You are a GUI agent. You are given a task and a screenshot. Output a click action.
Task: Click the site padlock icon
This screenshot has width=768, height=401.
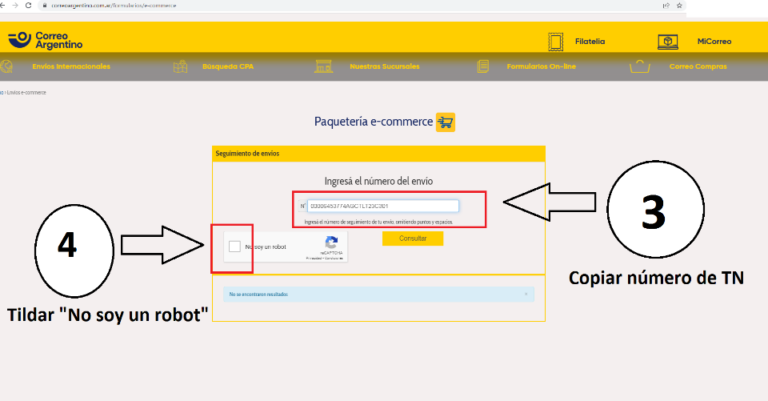tap(45, 5)
